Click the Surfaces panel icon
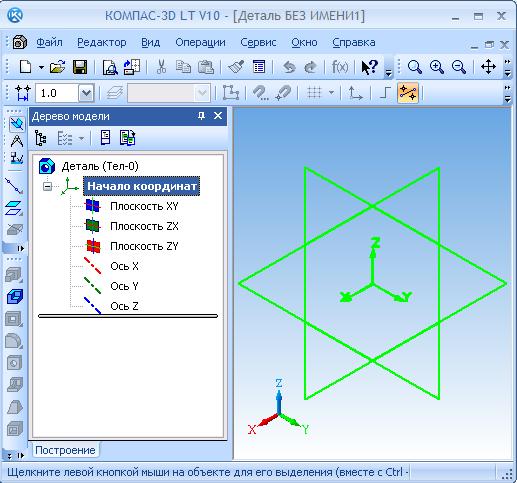The width and height of the screenshot is (517, 483). tap(14, 208)
